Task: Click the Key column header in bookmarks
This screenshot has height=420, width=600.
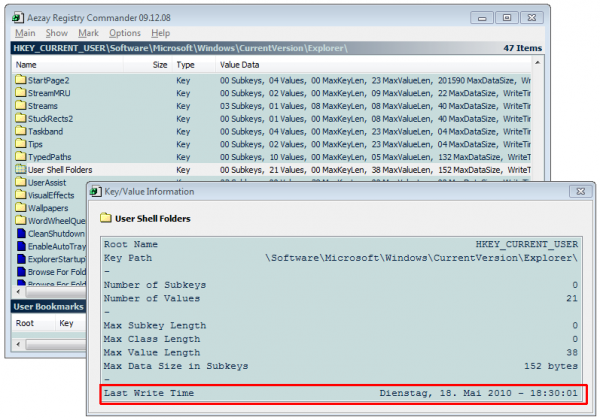Action: pos(71,323)
